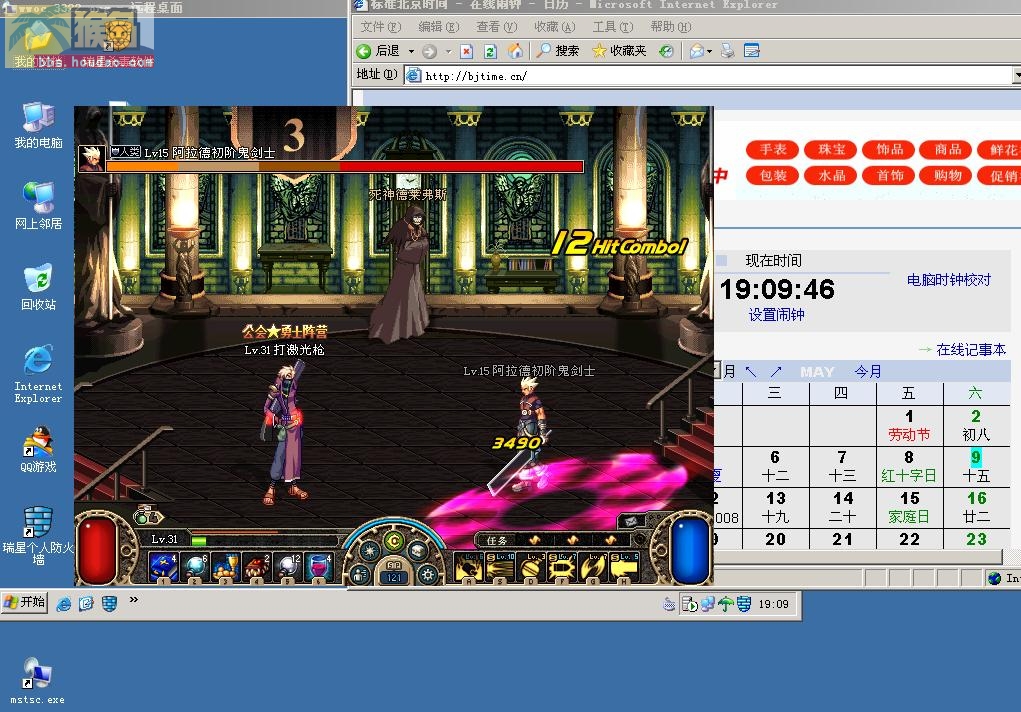This screenshot has width=1021, height=712.
Task: Use game item slot 5 white orb
Action: [x=287, y=567]
